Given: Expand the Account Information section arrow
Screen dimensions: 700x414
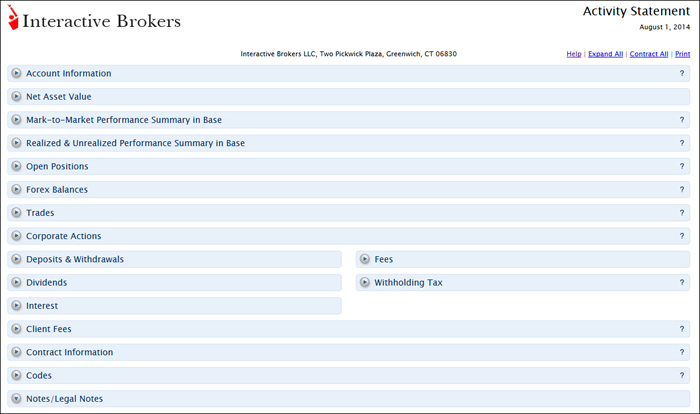Looking at the screenshot, I should (16, 73).
